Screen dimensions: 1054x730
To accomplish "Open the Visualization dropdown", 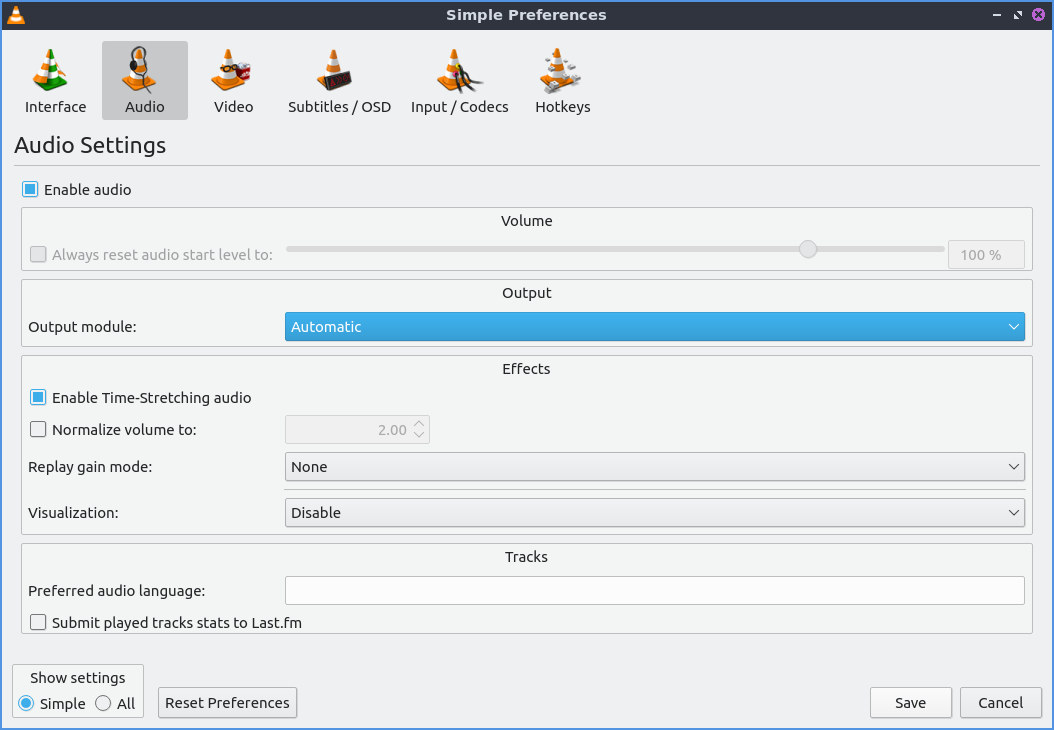I will [654, 513].
